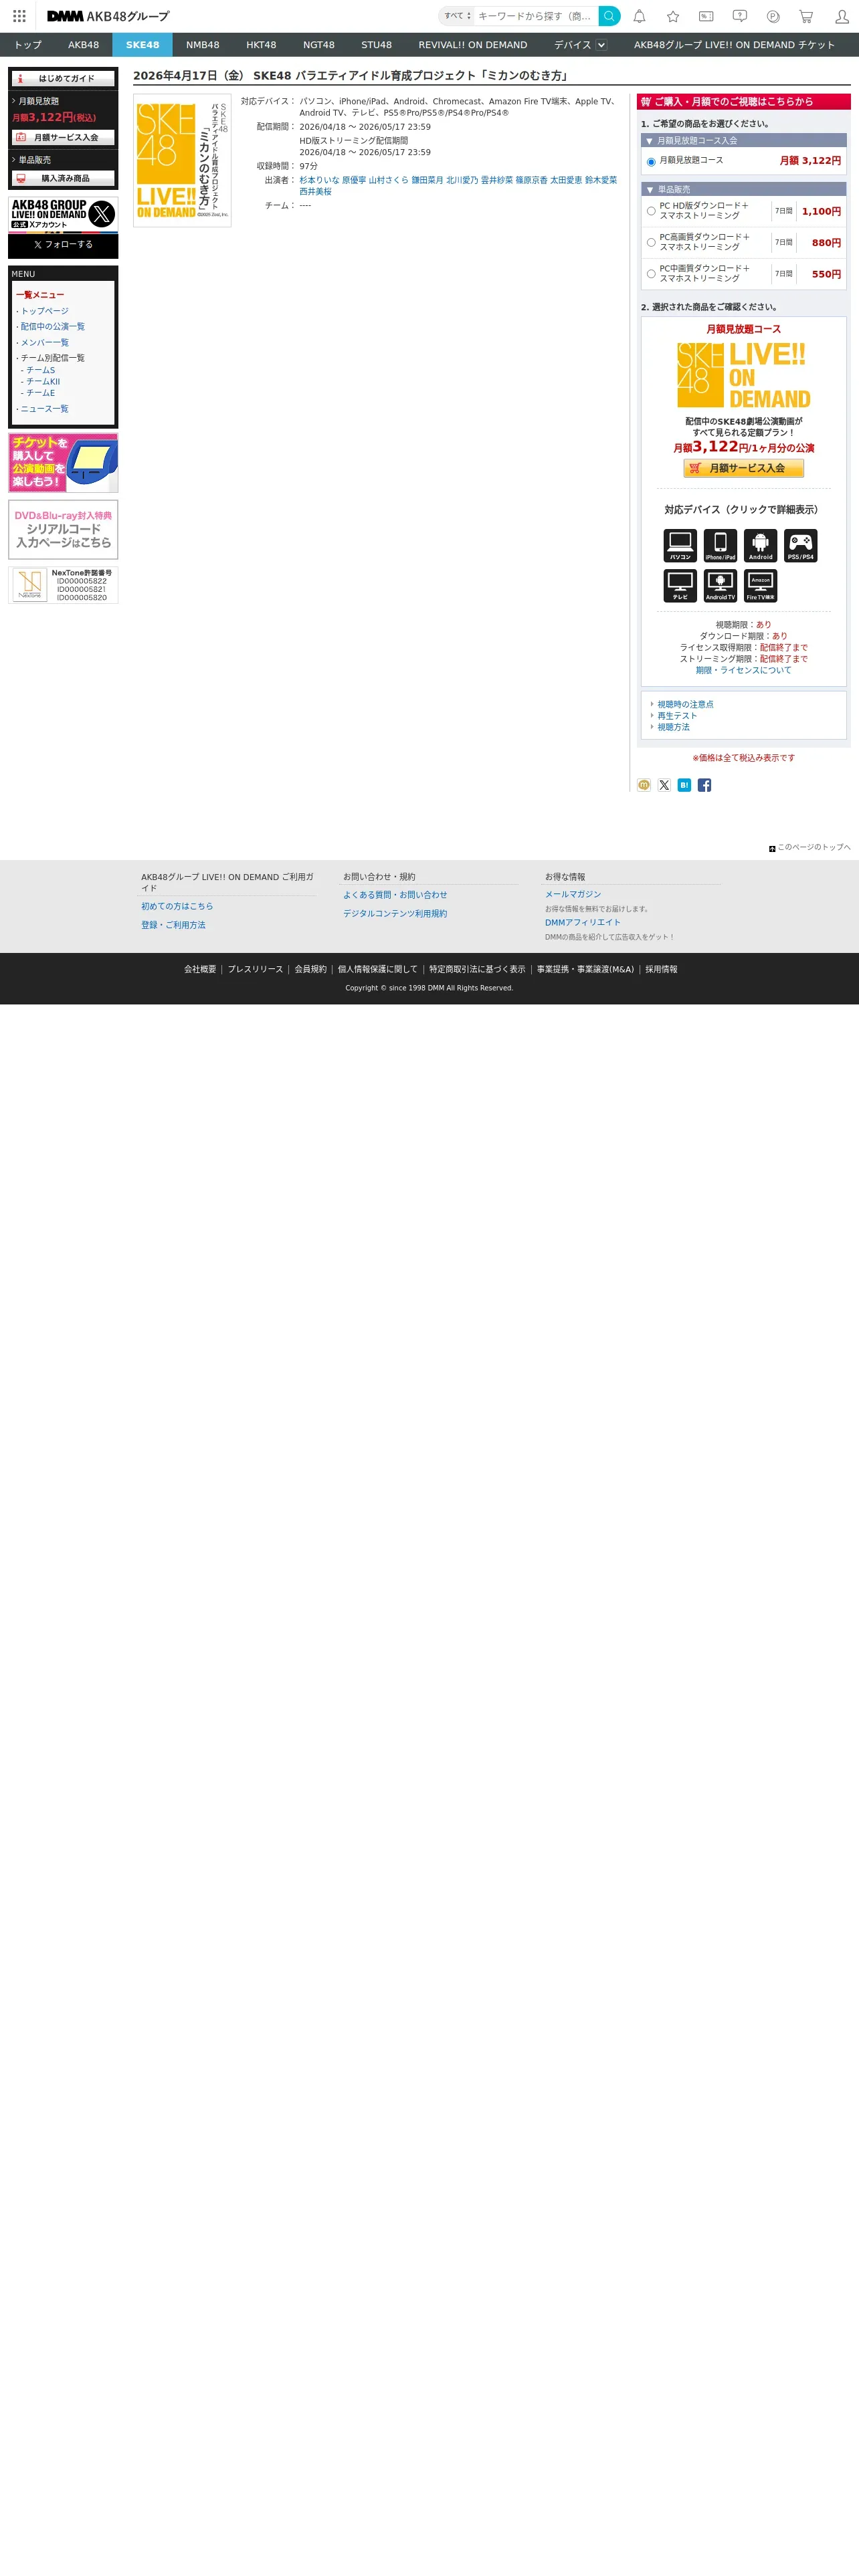Collapse the 単品販売 section header
The image size is (859, 2576).
[x=744, y=189]
